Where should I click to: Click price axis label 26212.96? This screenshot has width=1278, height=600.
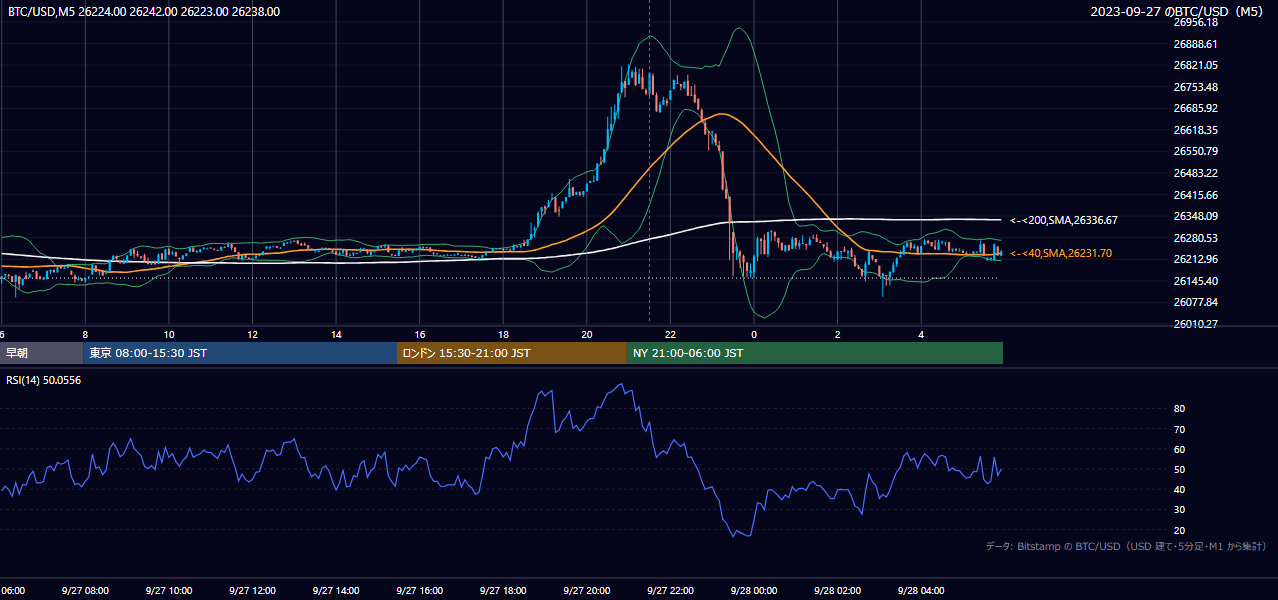[1195, 259]
